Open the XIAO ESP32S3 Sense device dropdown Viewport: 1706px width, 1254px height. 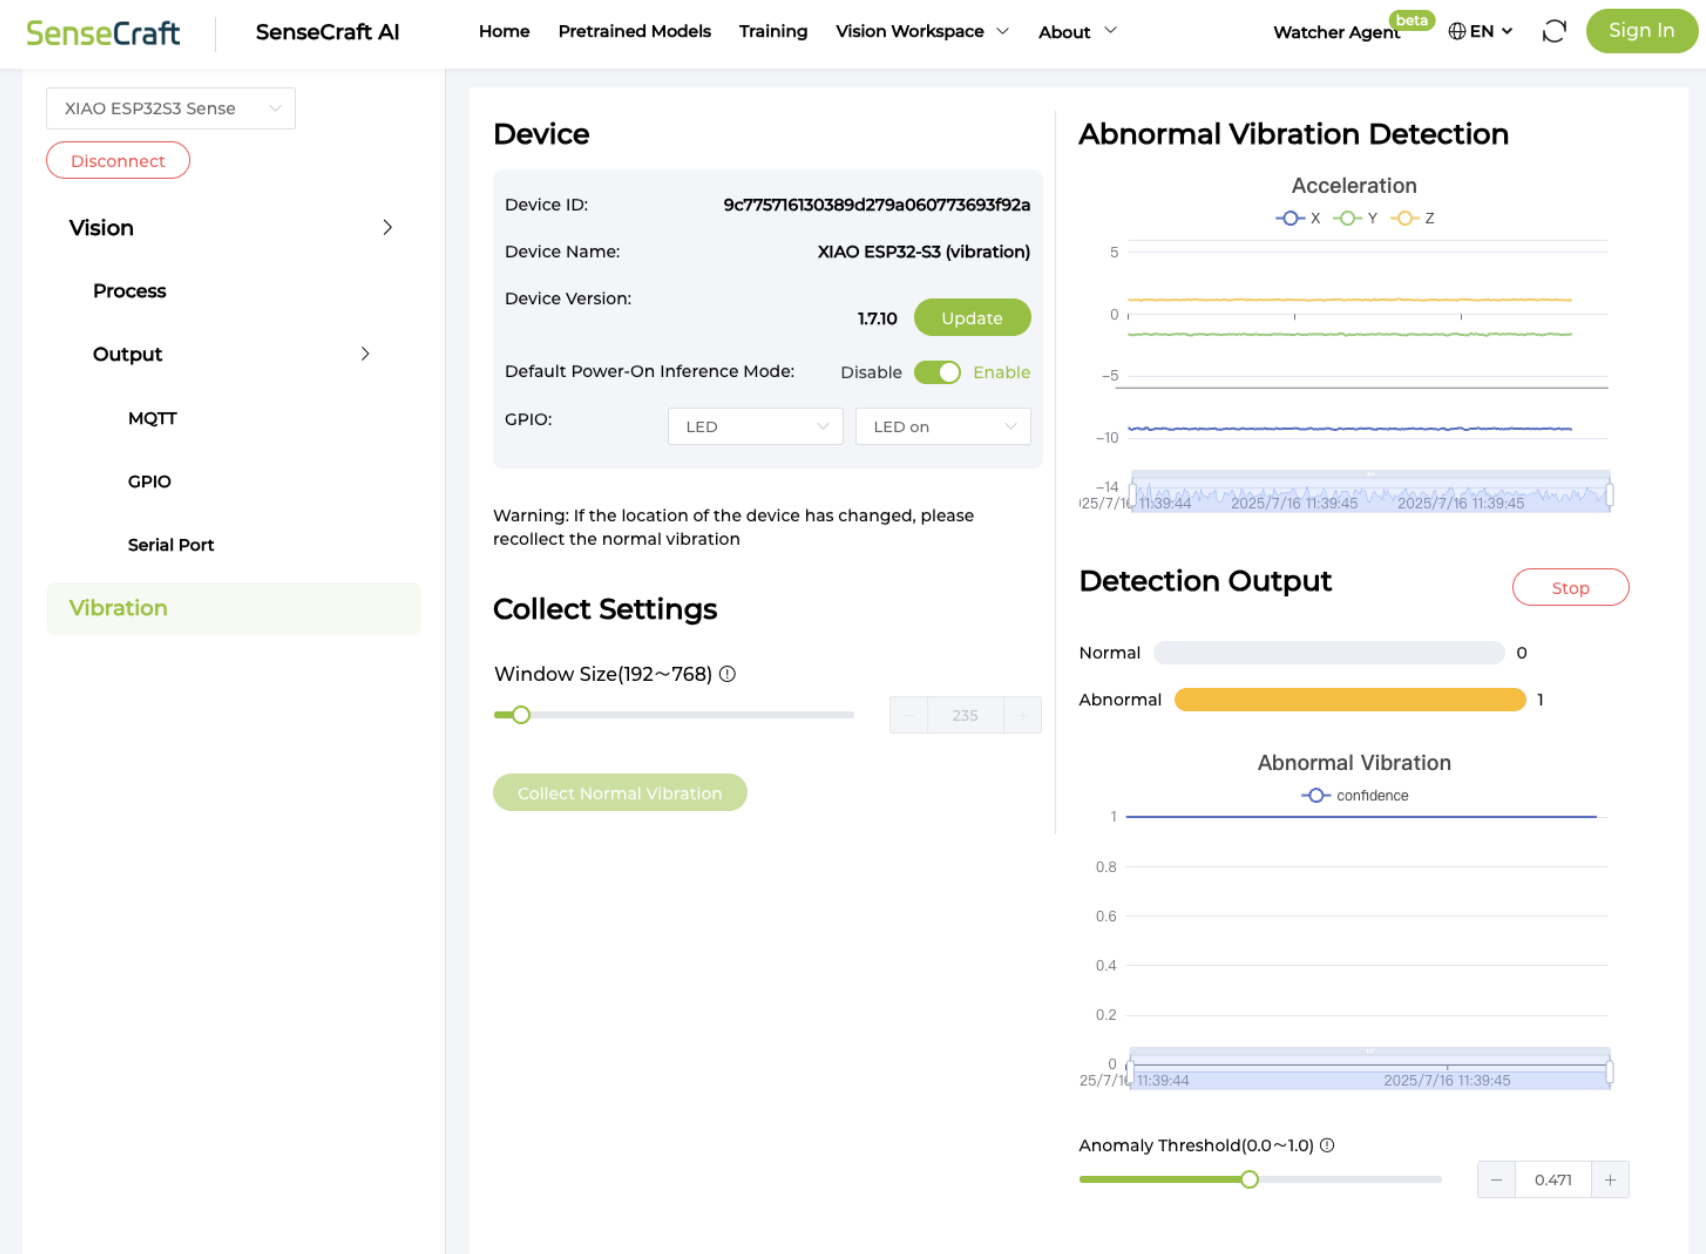tap(171, 108)
